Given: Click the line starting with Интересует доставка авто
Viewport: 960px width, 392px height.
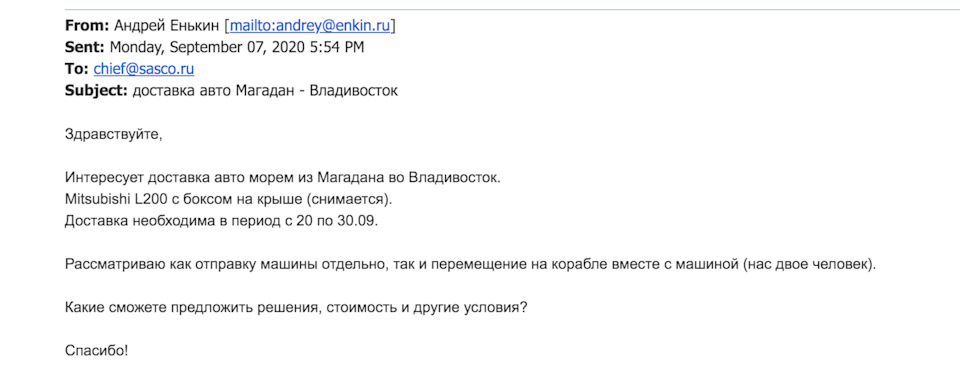Looking at the screenshot, I should (x=283, y=178).
